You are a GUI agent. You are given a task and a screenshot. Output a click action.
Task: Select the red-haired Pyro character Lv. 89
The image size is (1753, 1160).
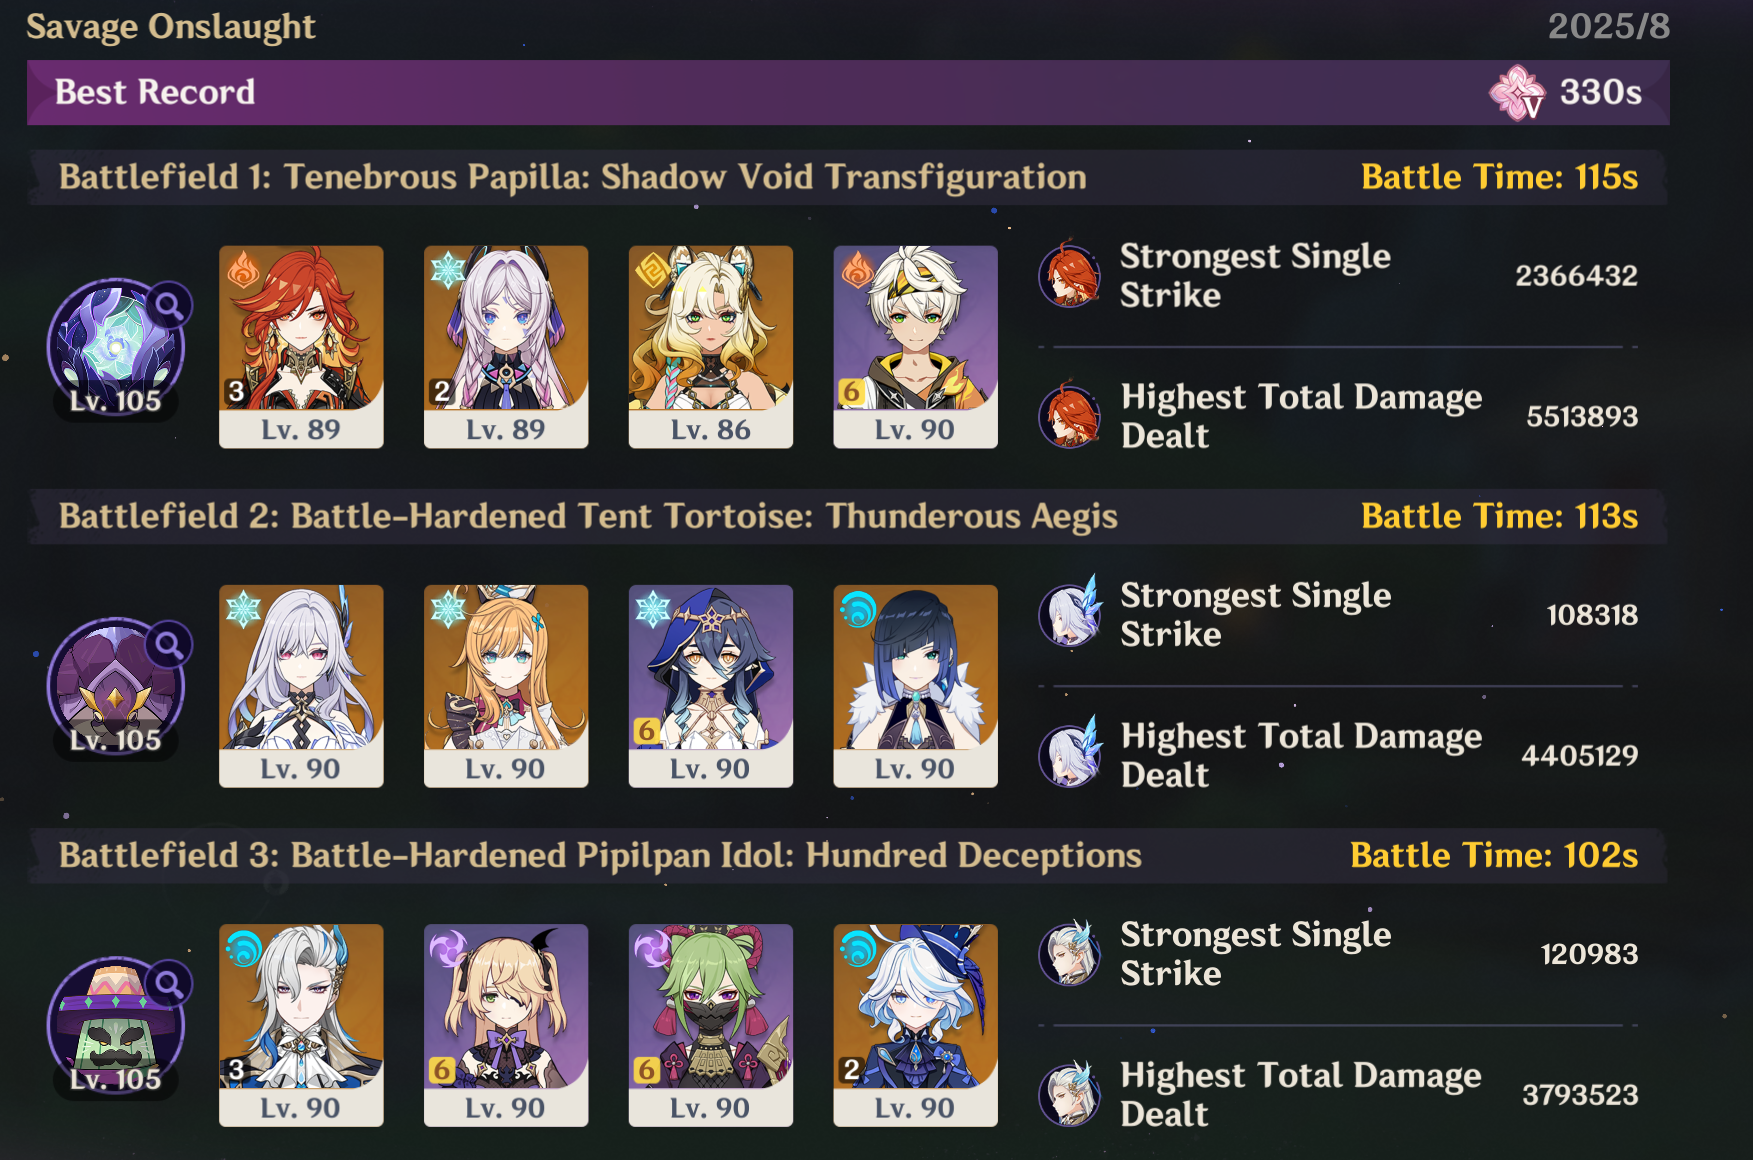[301, 347]
